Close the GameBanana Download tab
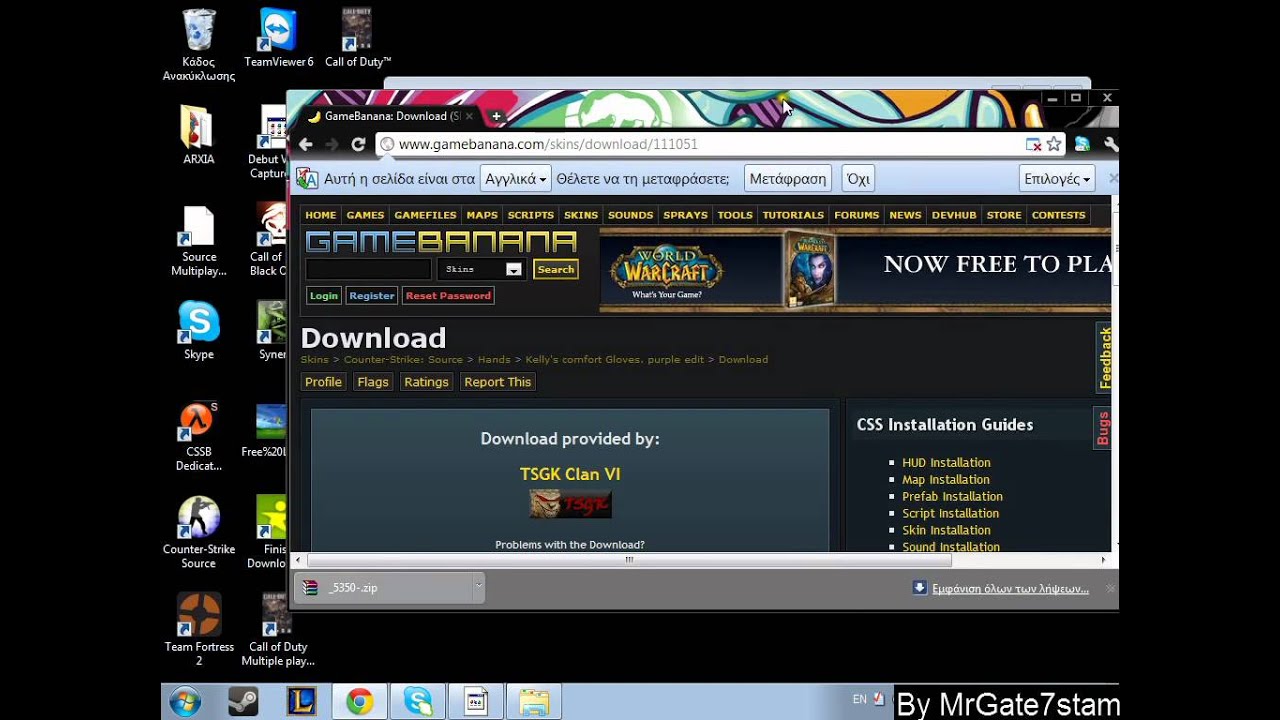The height and width of the screenshot is (720, 1280). pyautogui.click(x=470, y=116)
